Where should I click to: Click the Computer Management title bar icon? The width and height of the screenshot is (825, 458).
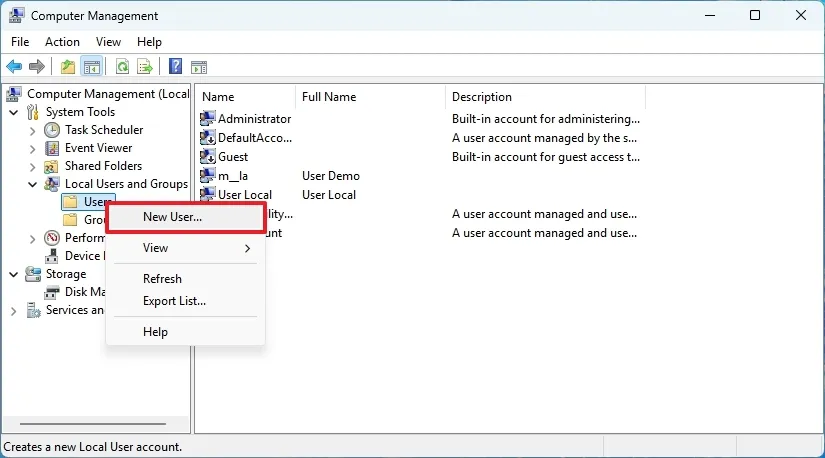coord(16,16)
